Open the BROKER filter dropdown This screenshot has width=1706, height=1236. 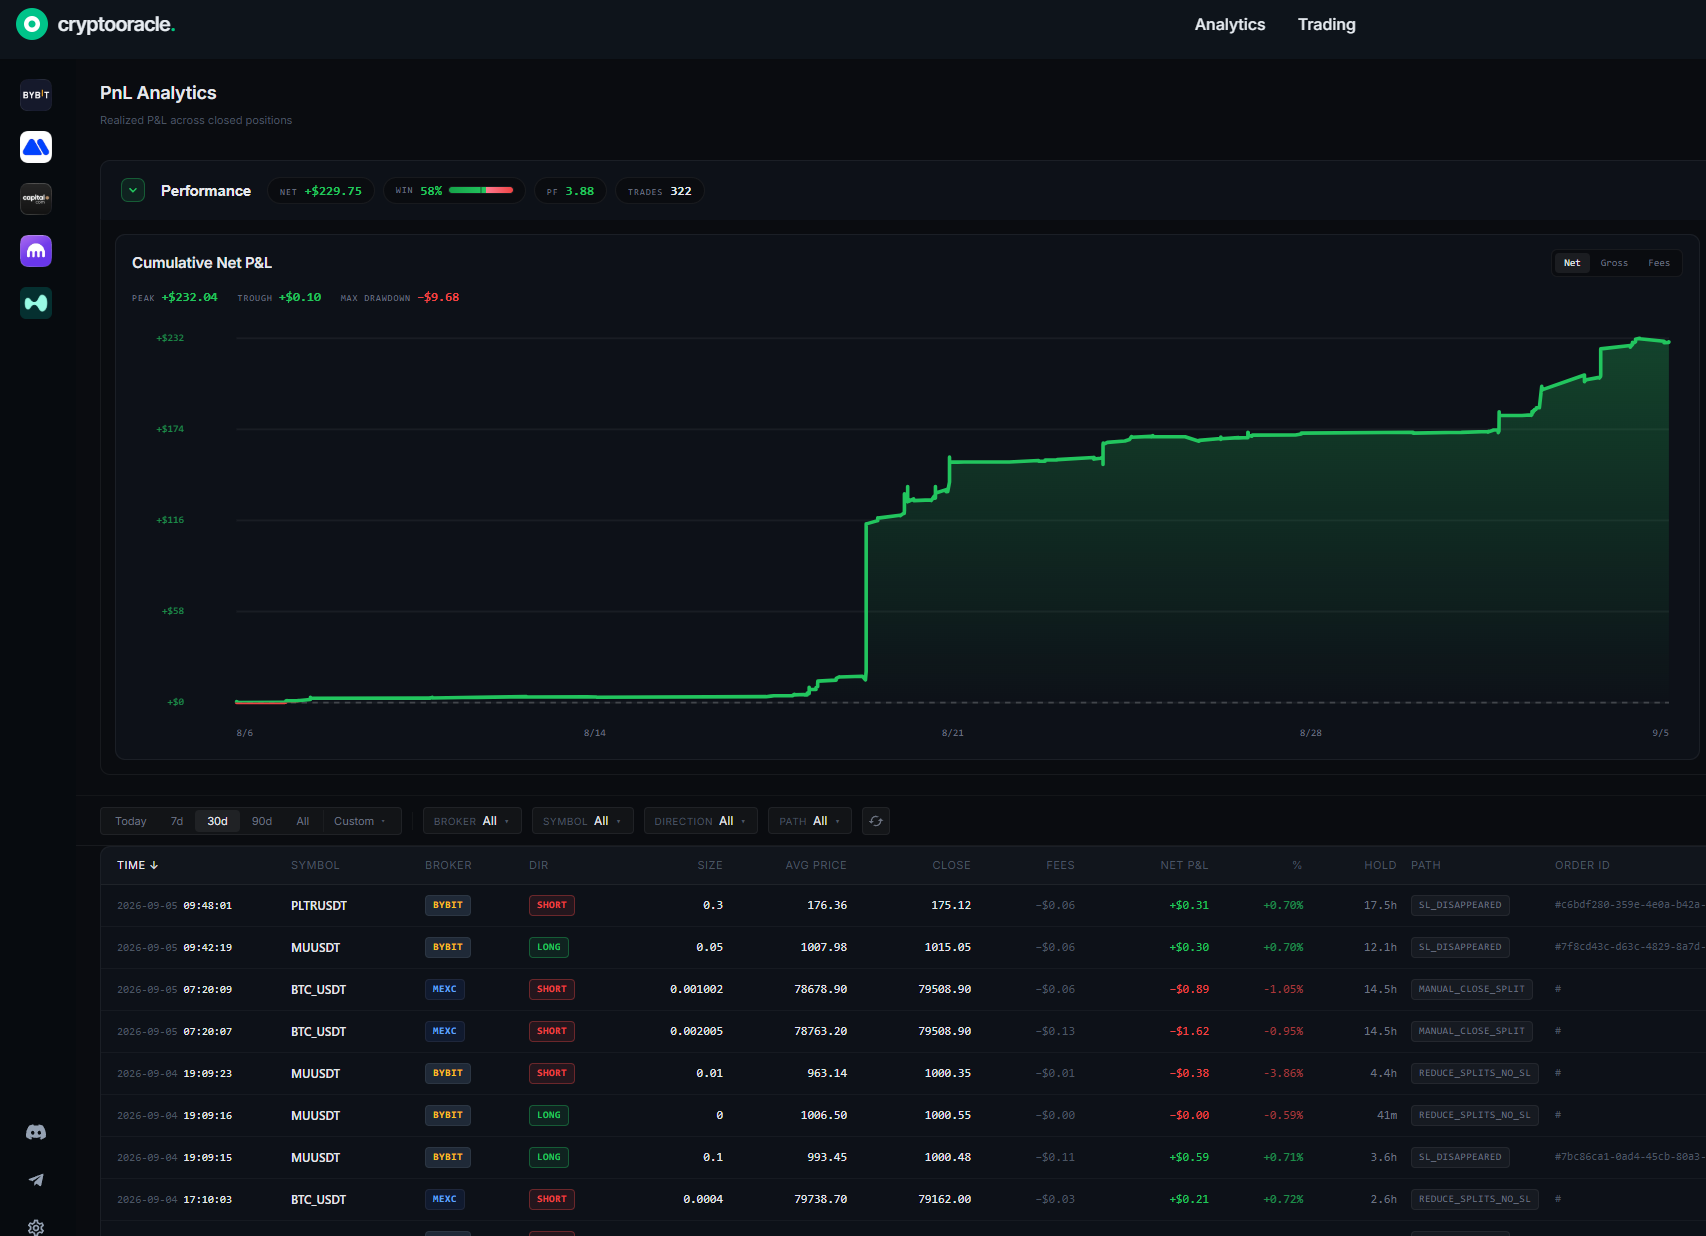click(472, 821)
